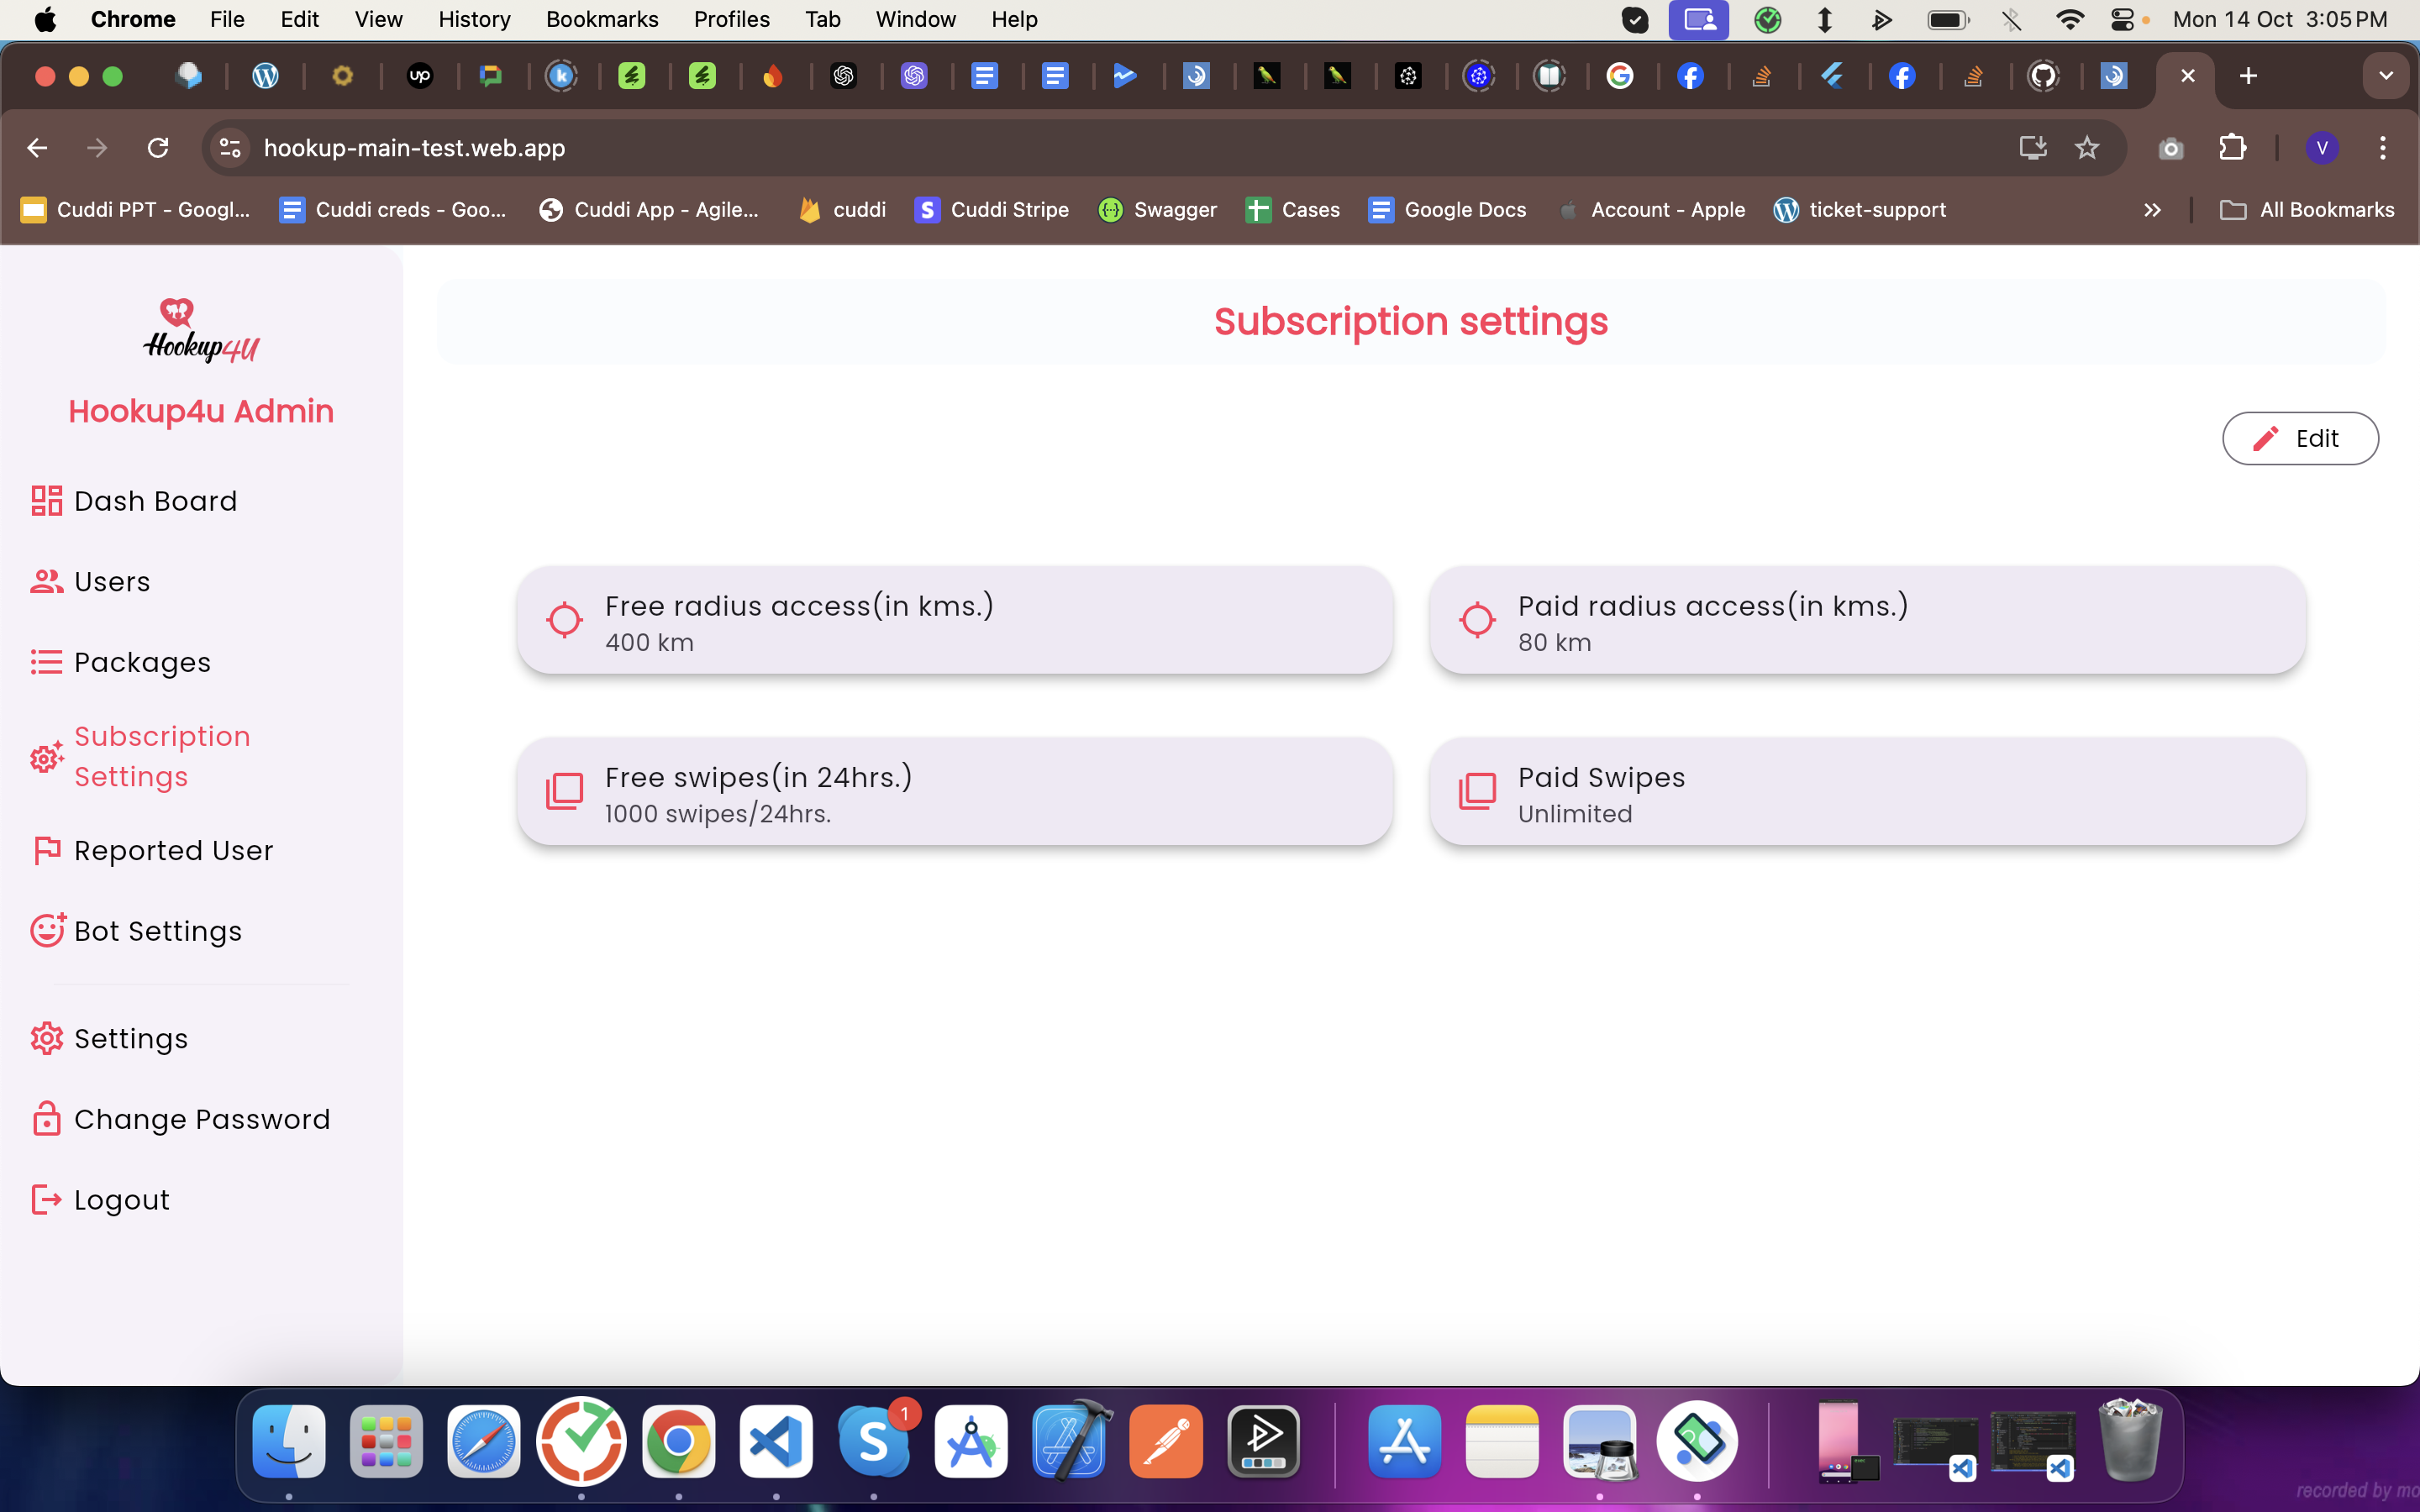Click the Free swipes cards icon
The height and width of the screenshot is (1512, 2420).
[x=564, y=791]
